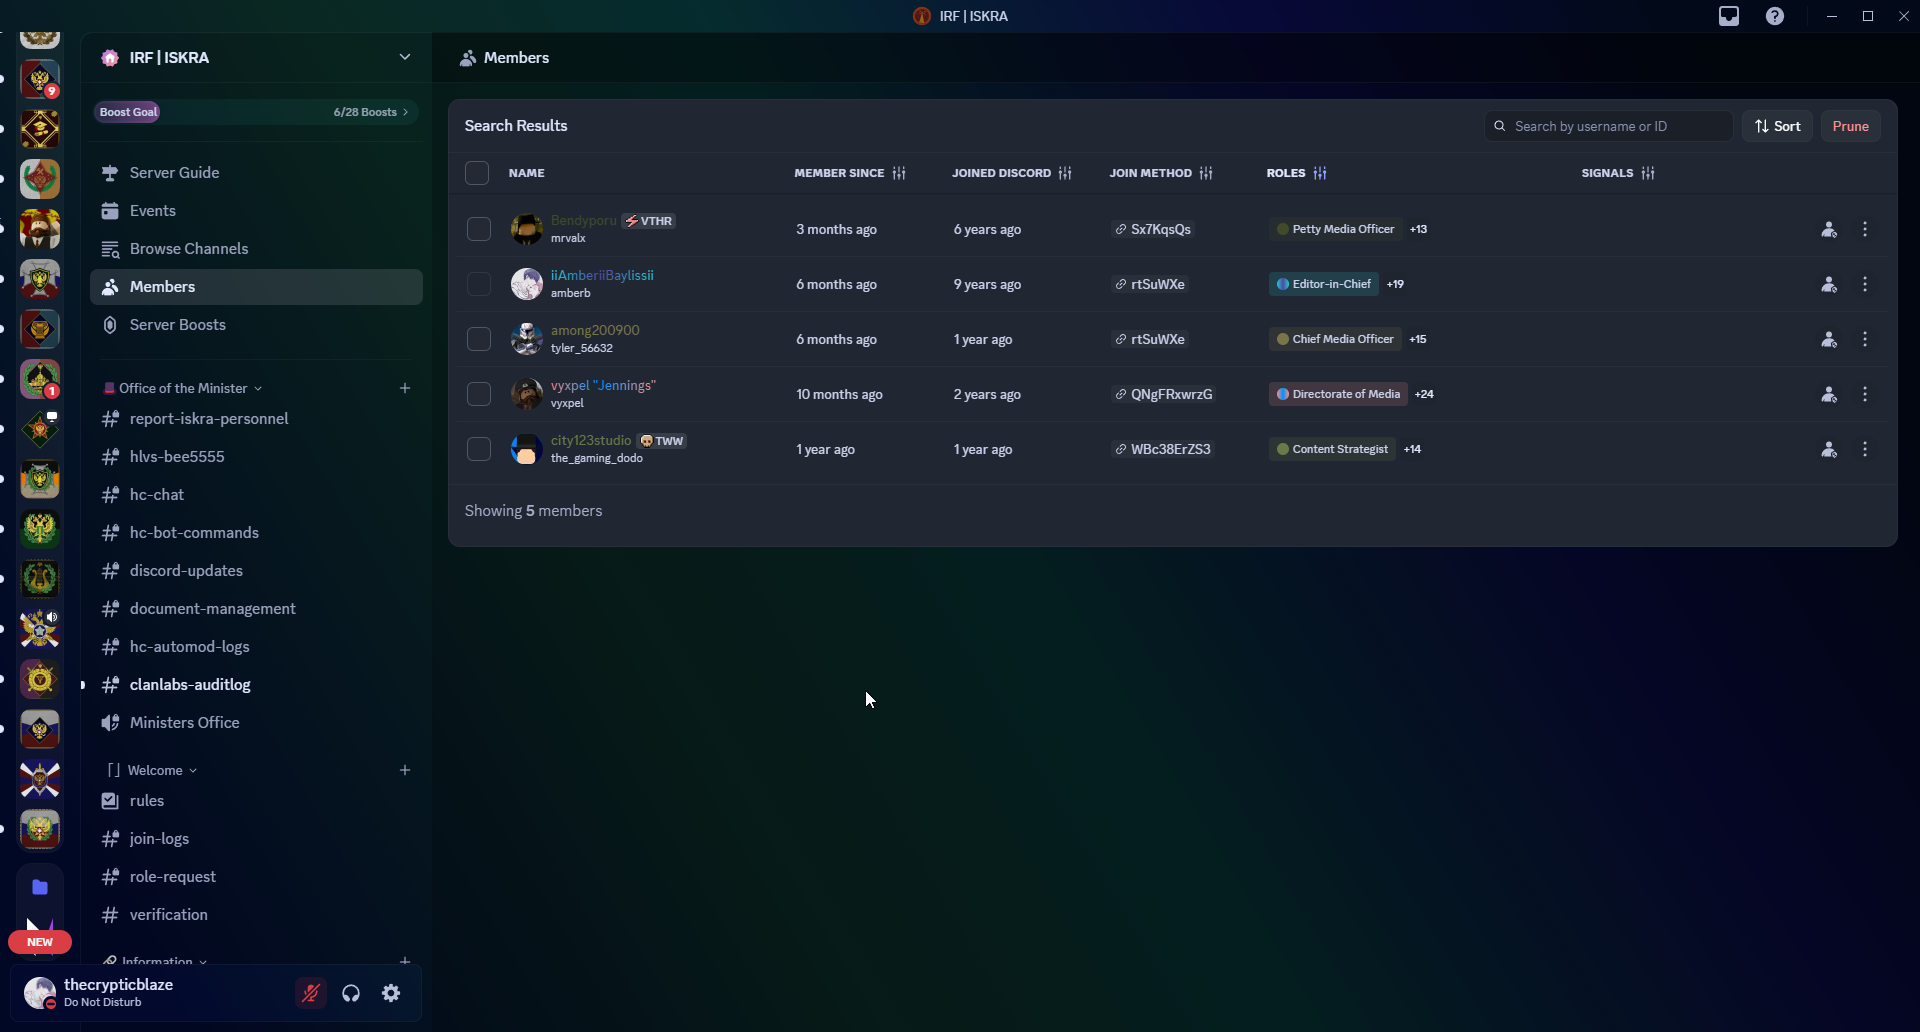Viewport: 1920px width, 1032px height.
Task: Open more options for Bendyporu row
Action: (1865, 229)
